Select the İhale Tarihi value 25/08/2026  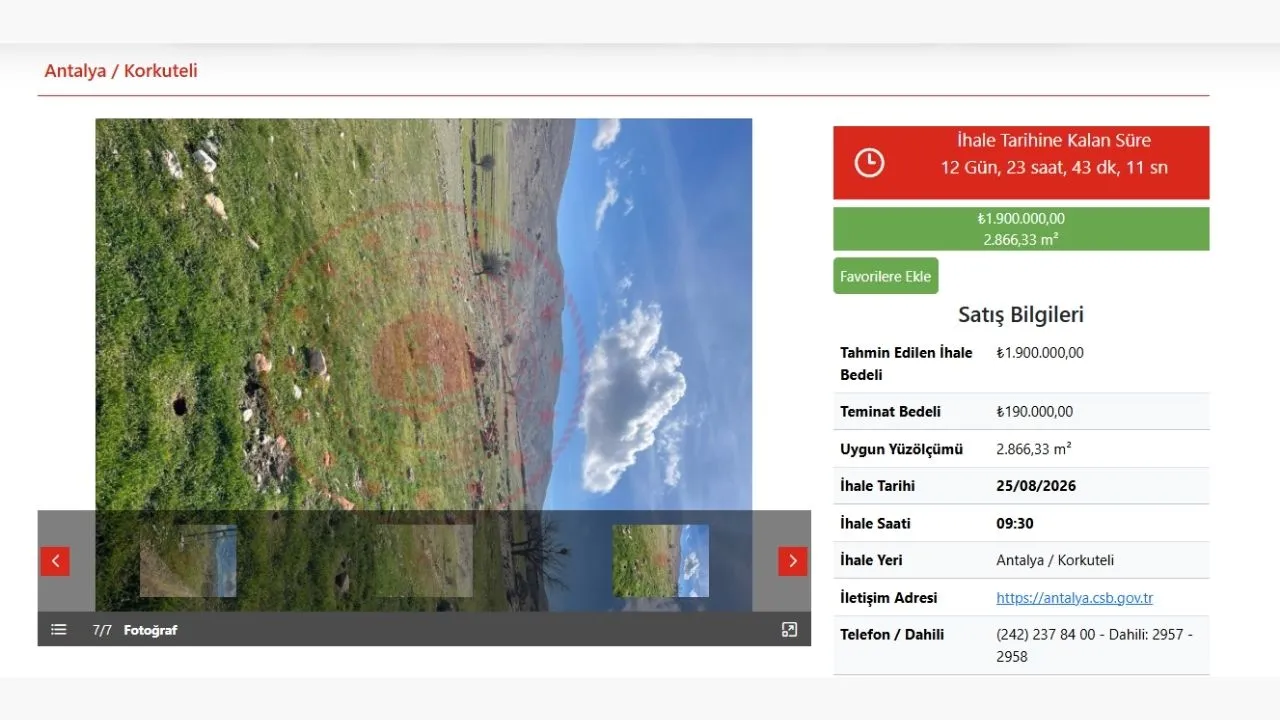point(1036,486)
